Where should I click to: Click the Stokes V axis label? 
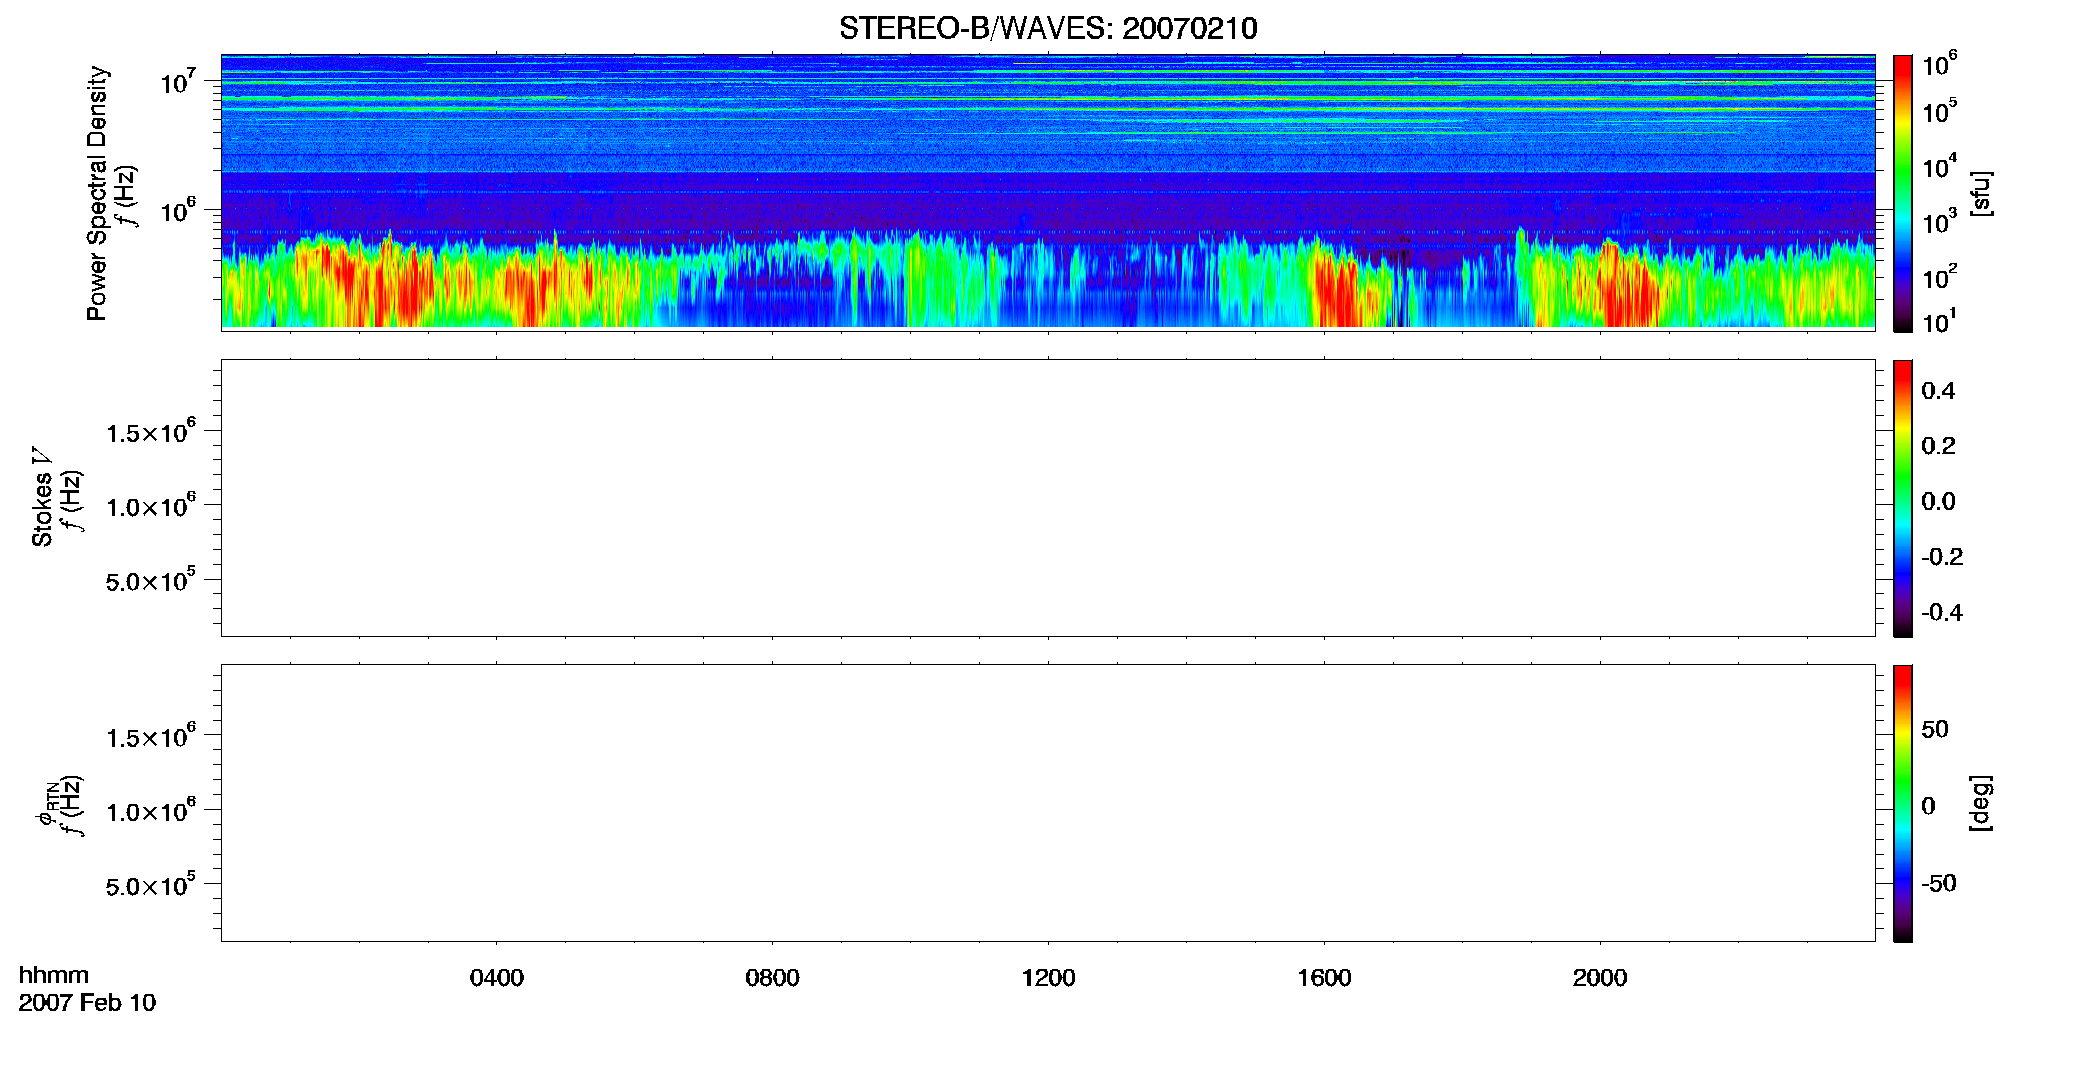point(42,497)
